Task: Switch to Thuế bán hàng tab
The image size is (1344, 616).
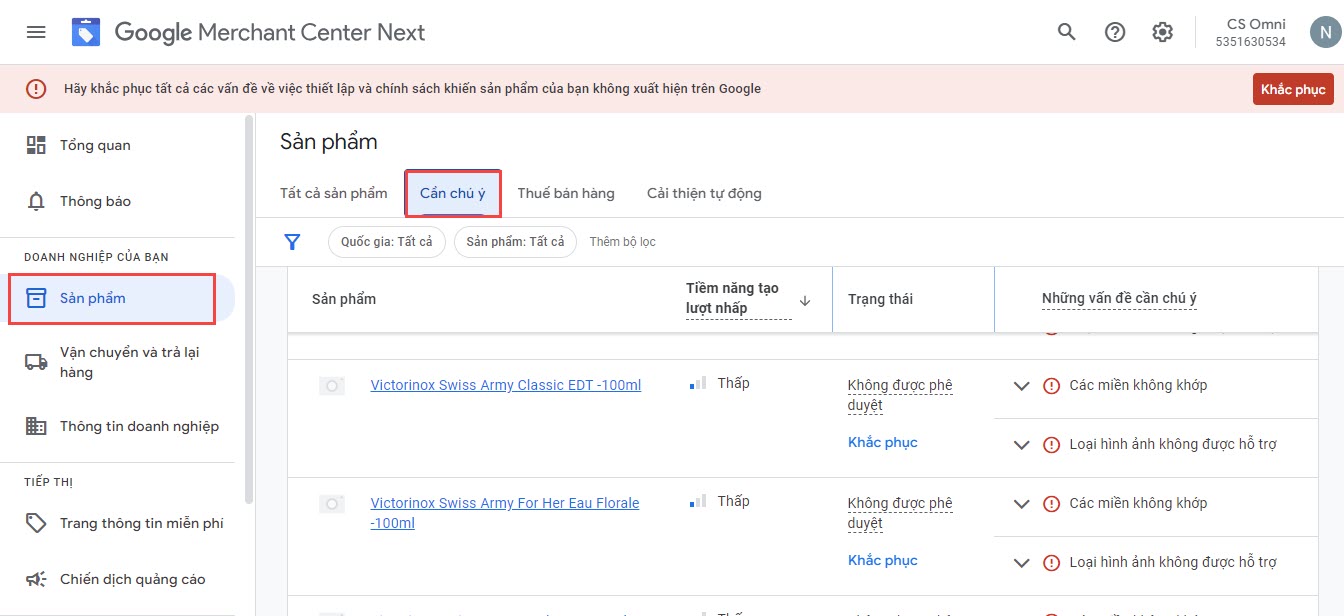Action: click(x=566, y=193)
